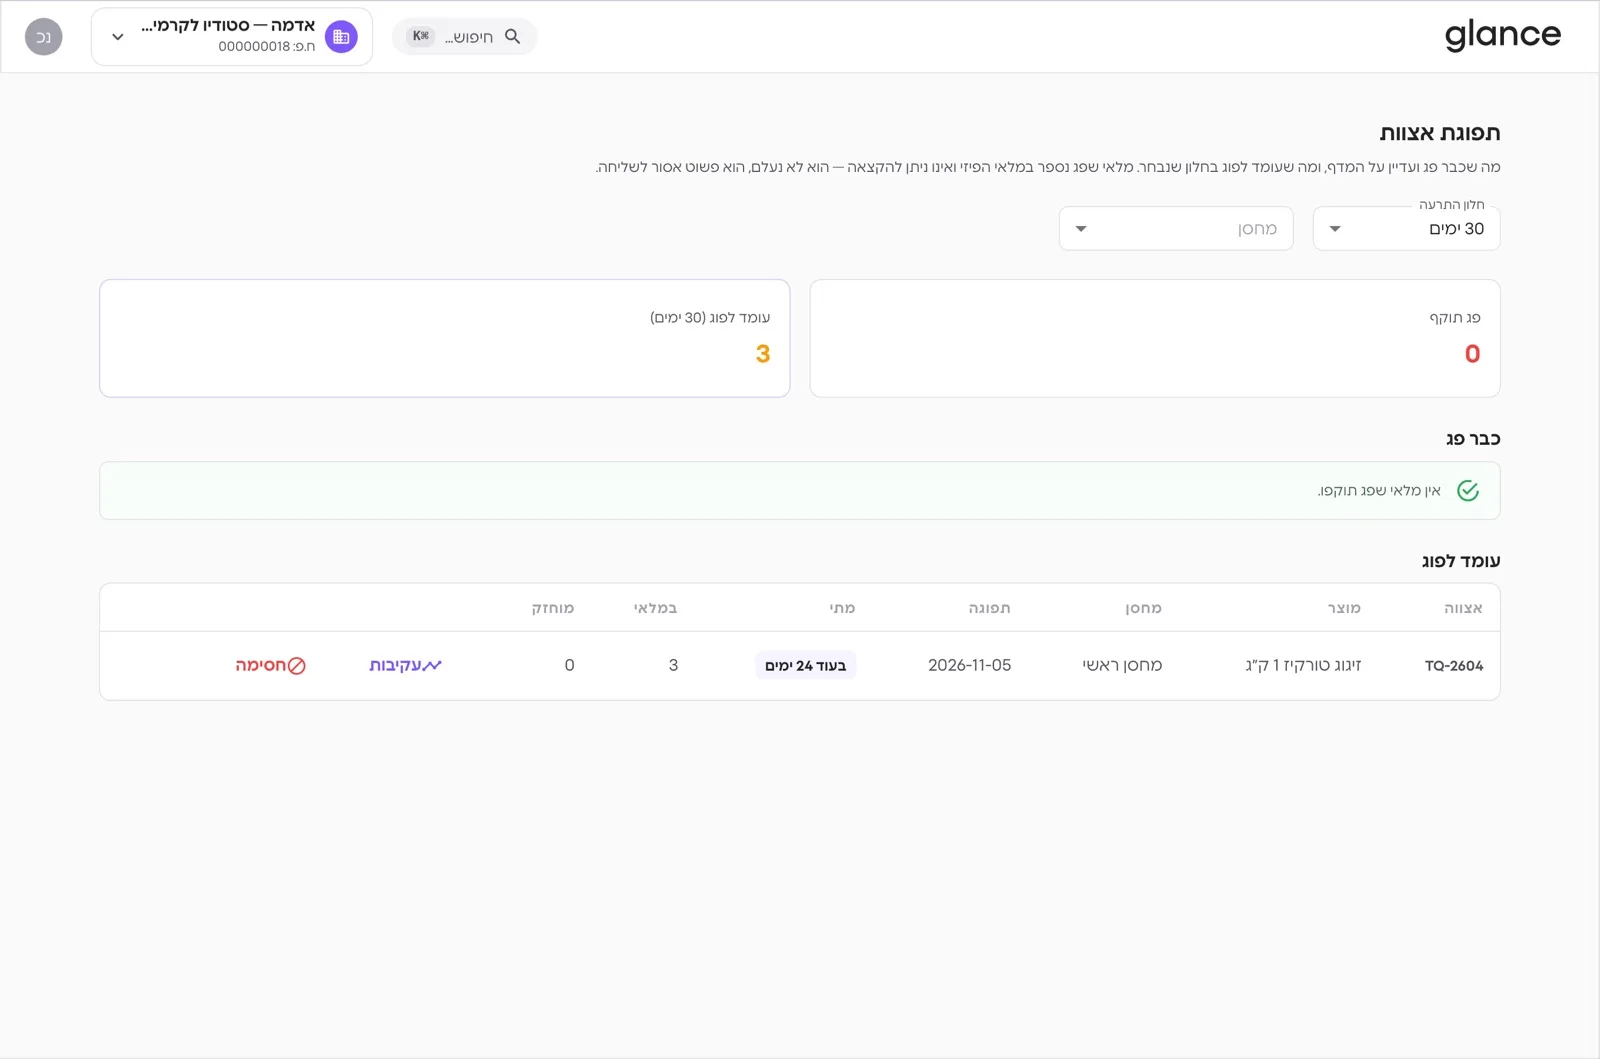Click the ⌘K keyboard shortcut badge

pos(421,37)
